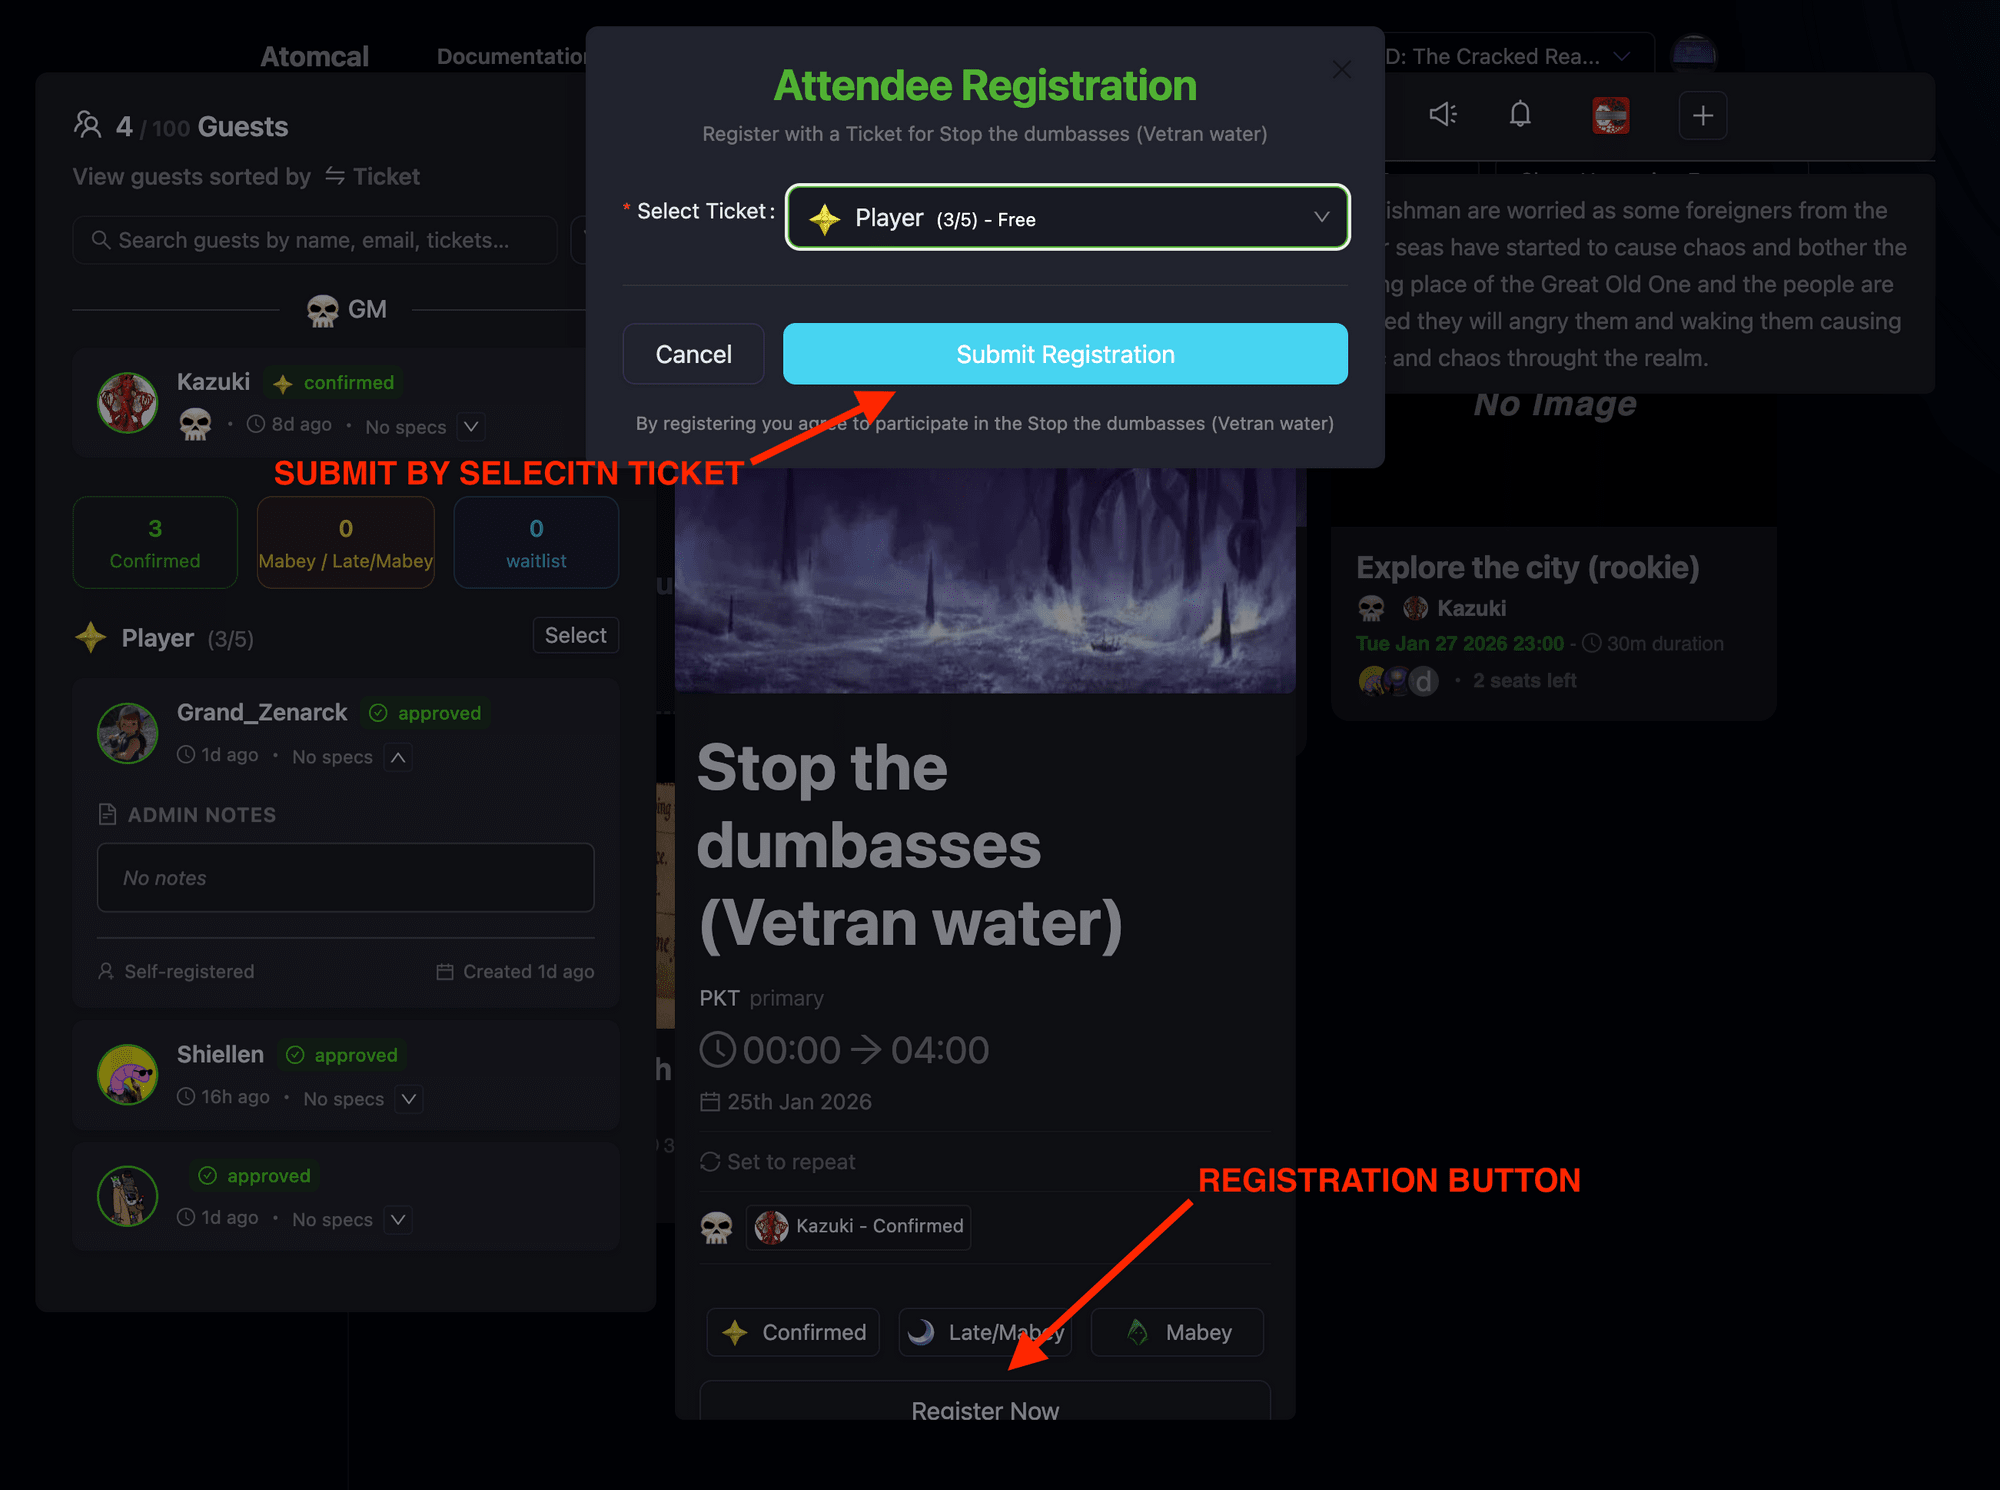This screenshot has width=2000, height=1490.
Task: Choose the Late/Mabey attendance option
Action: 985,1332
